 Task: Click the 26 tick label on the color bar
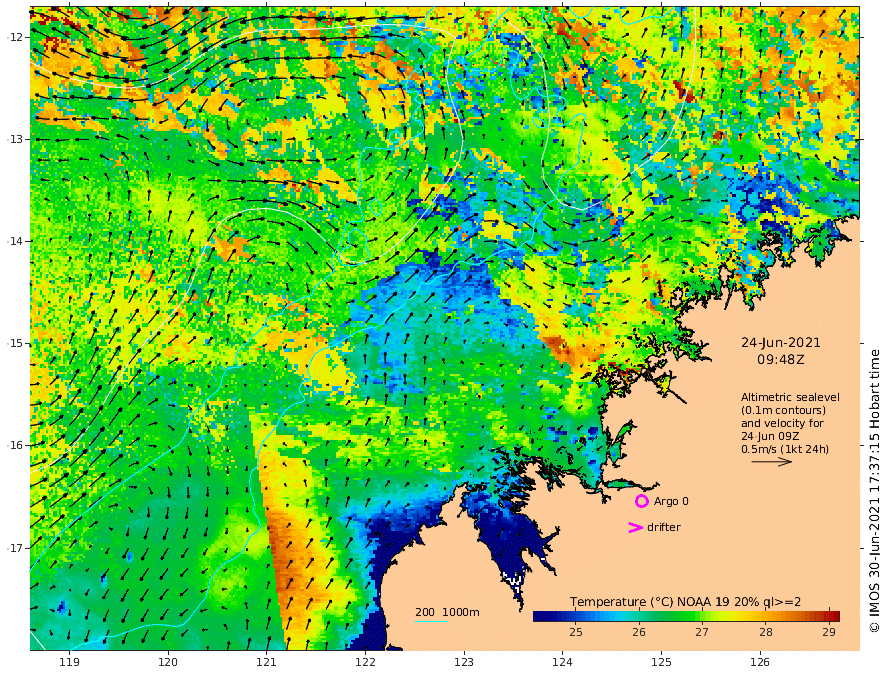[639, 632]
